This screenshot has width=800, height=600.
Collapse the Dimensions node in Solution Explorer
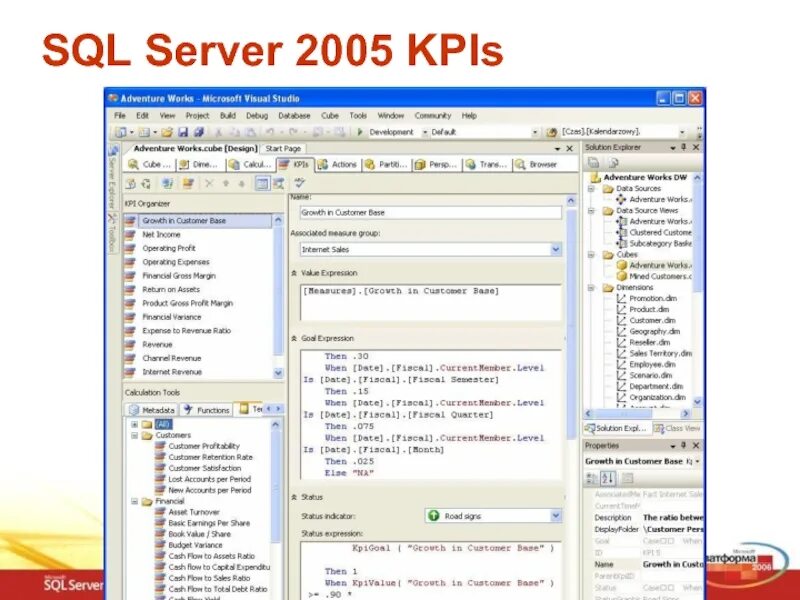tap(591, 288)
